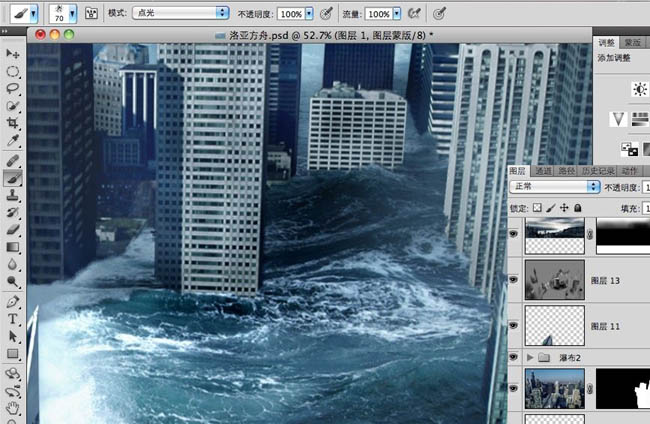
Task: Open the brush opacity slider arrow
Action: coord(309,14)
